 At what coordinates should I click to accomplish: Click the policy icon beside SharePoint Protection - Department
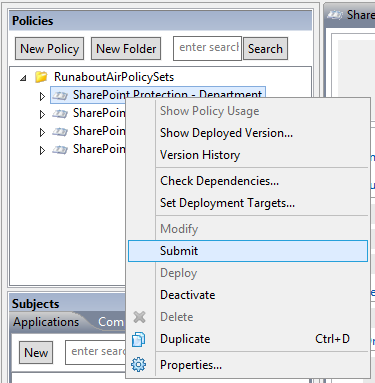pos(60,96)
